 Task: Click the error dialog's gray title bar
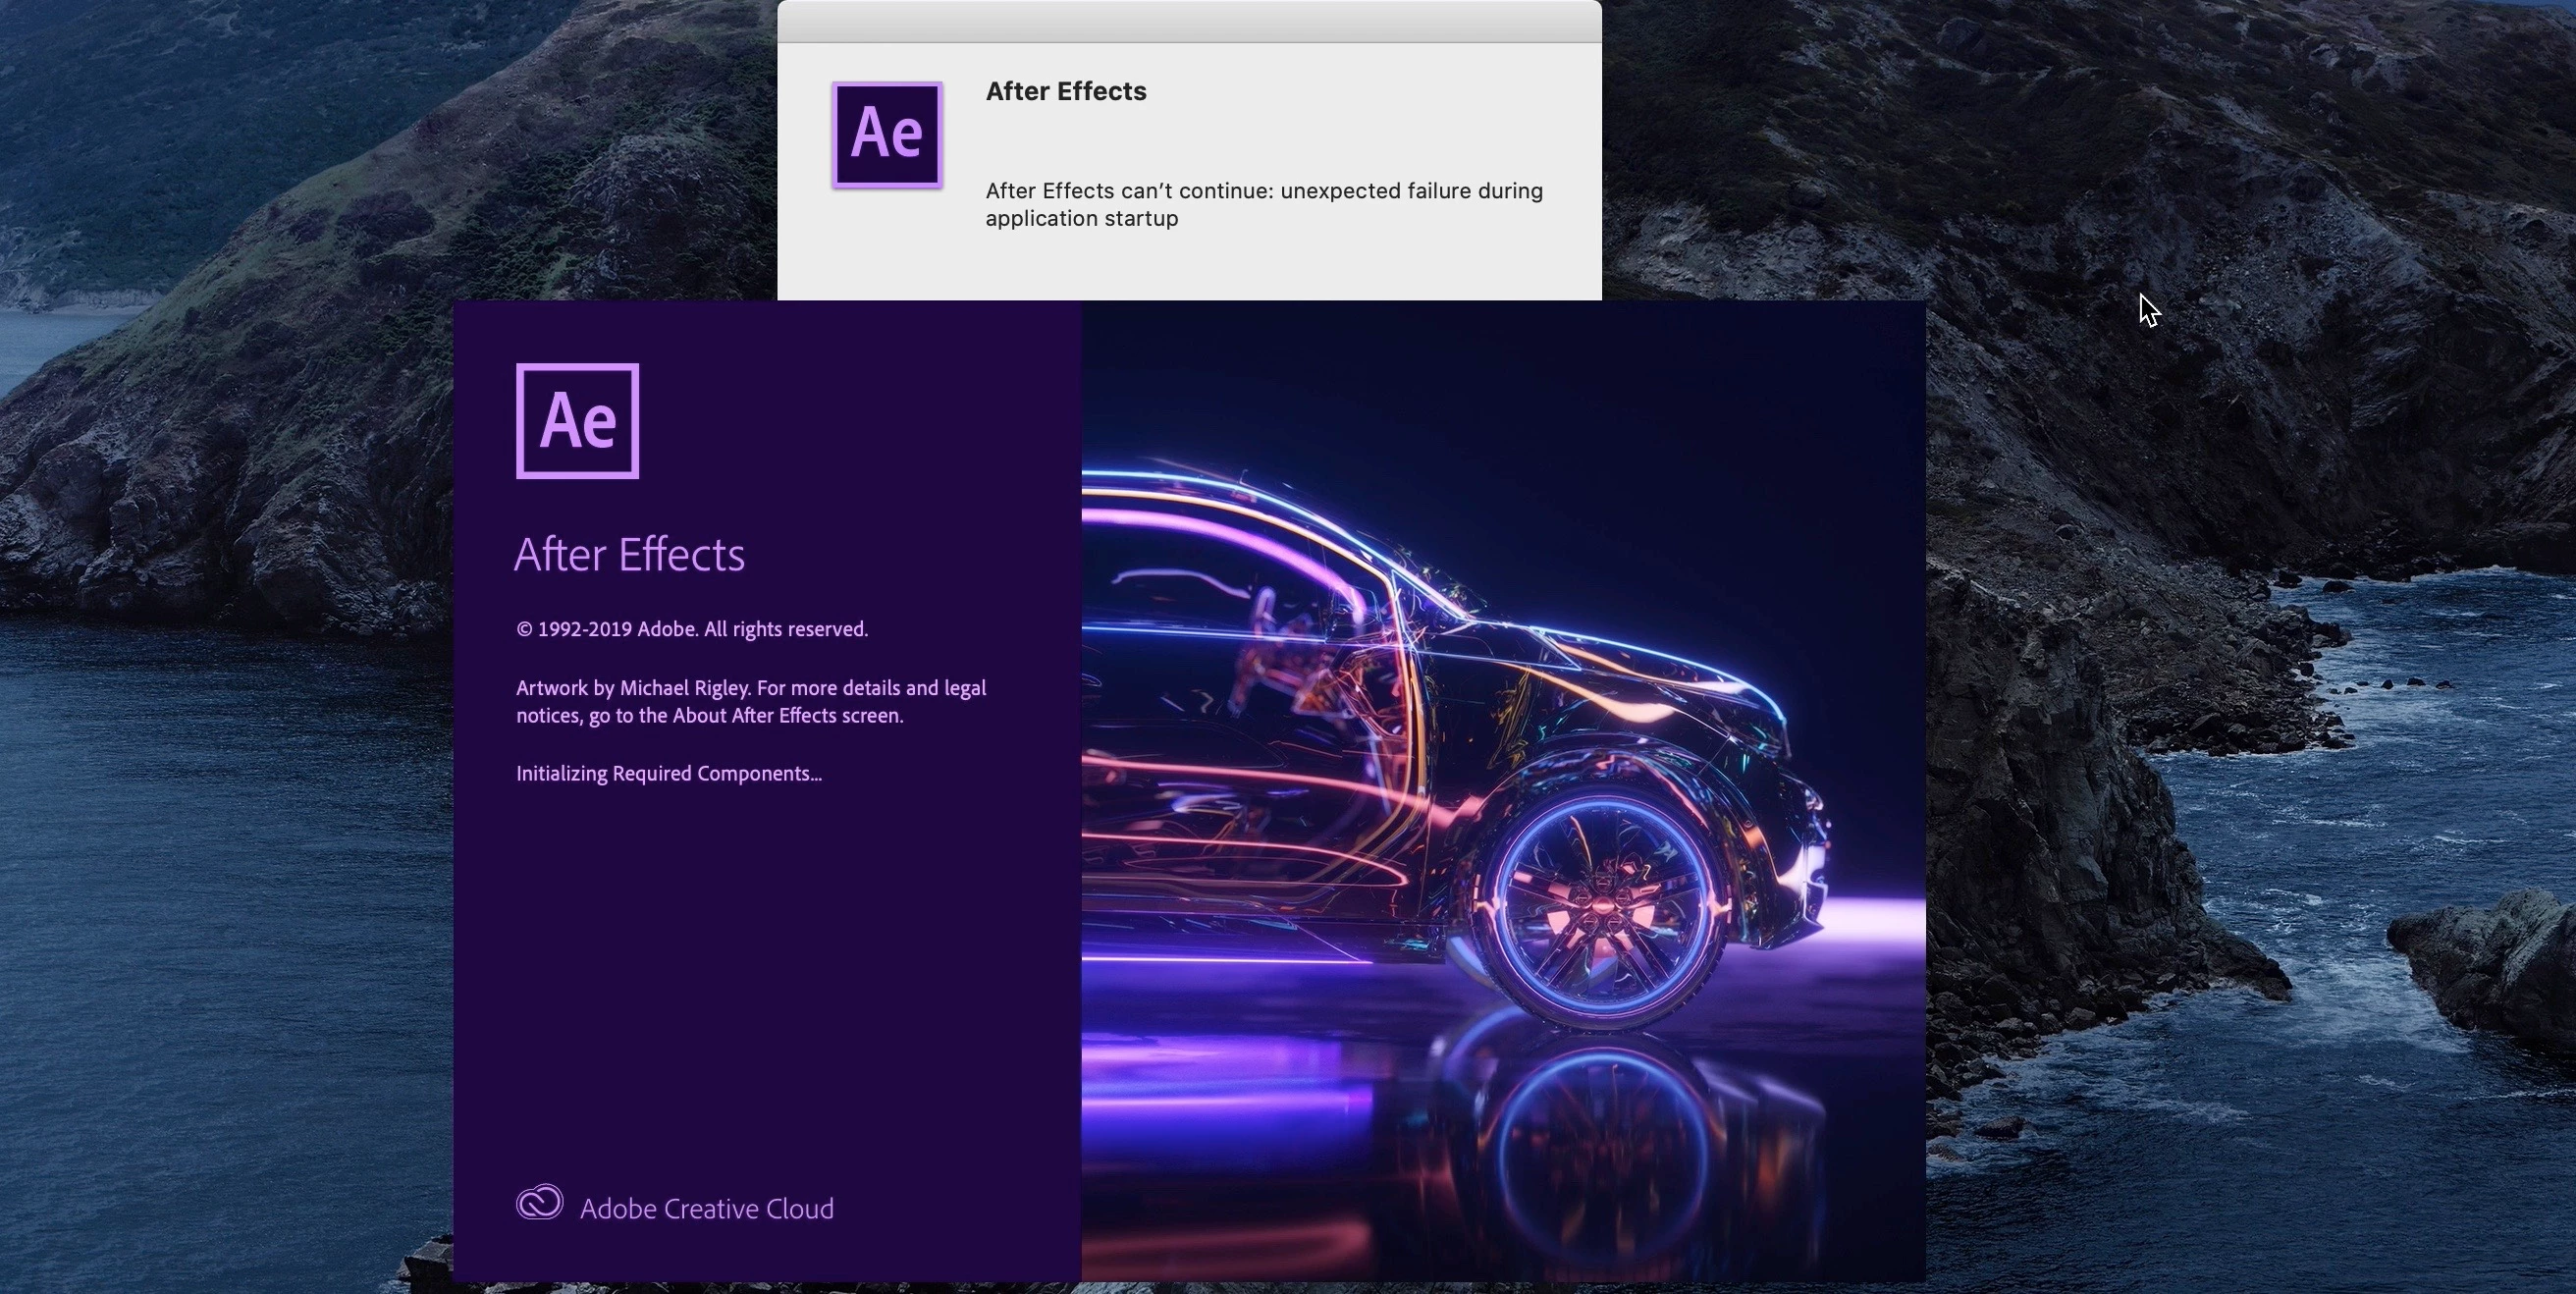click(1188, 21)
